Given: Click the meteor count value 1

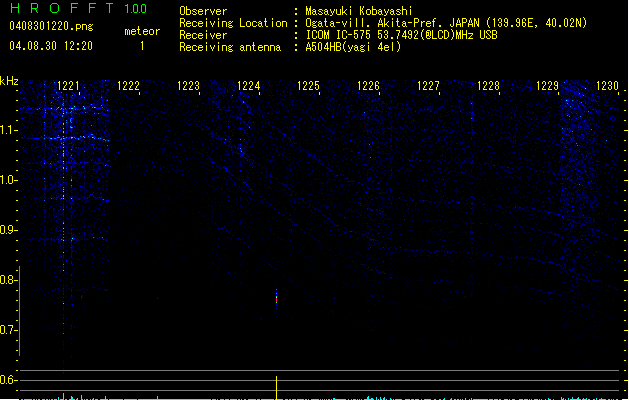Looking at the screenshot, I should click(142, 46).
